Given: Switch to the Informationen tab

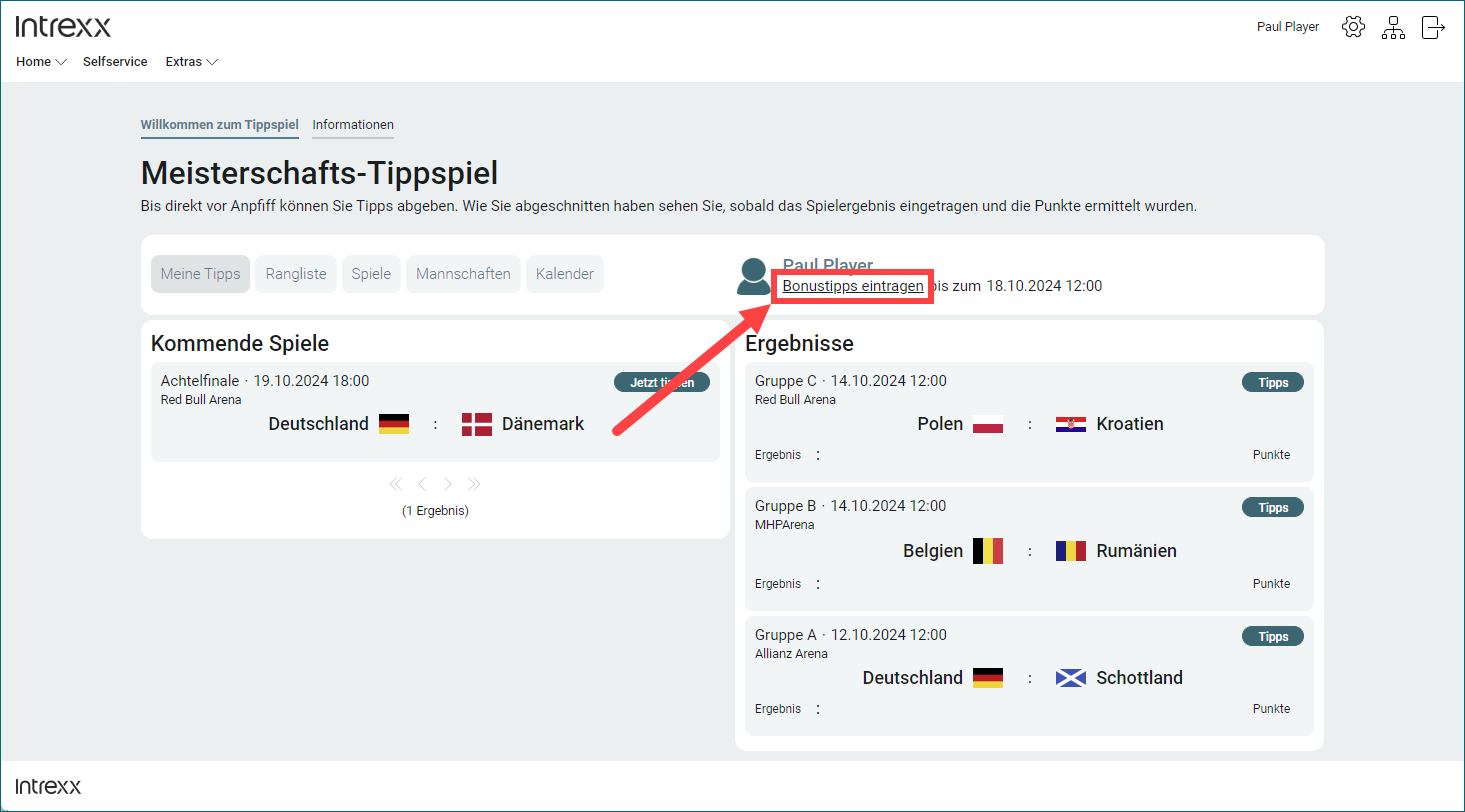Looking at the screenshot, I should coord(353,125).
